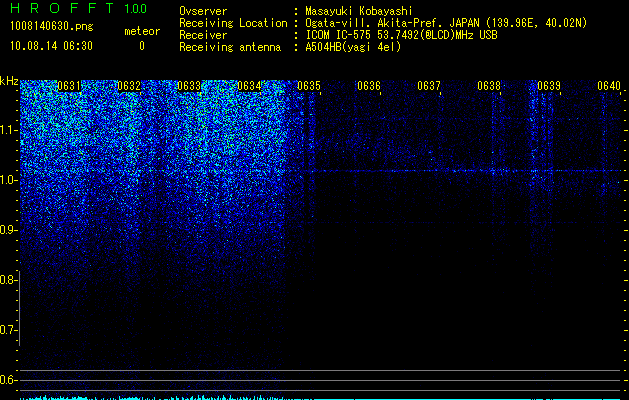Viewport: 629px width, 400px height.
Task: Click the Receiving antenna label
Action: pos(230,47)
